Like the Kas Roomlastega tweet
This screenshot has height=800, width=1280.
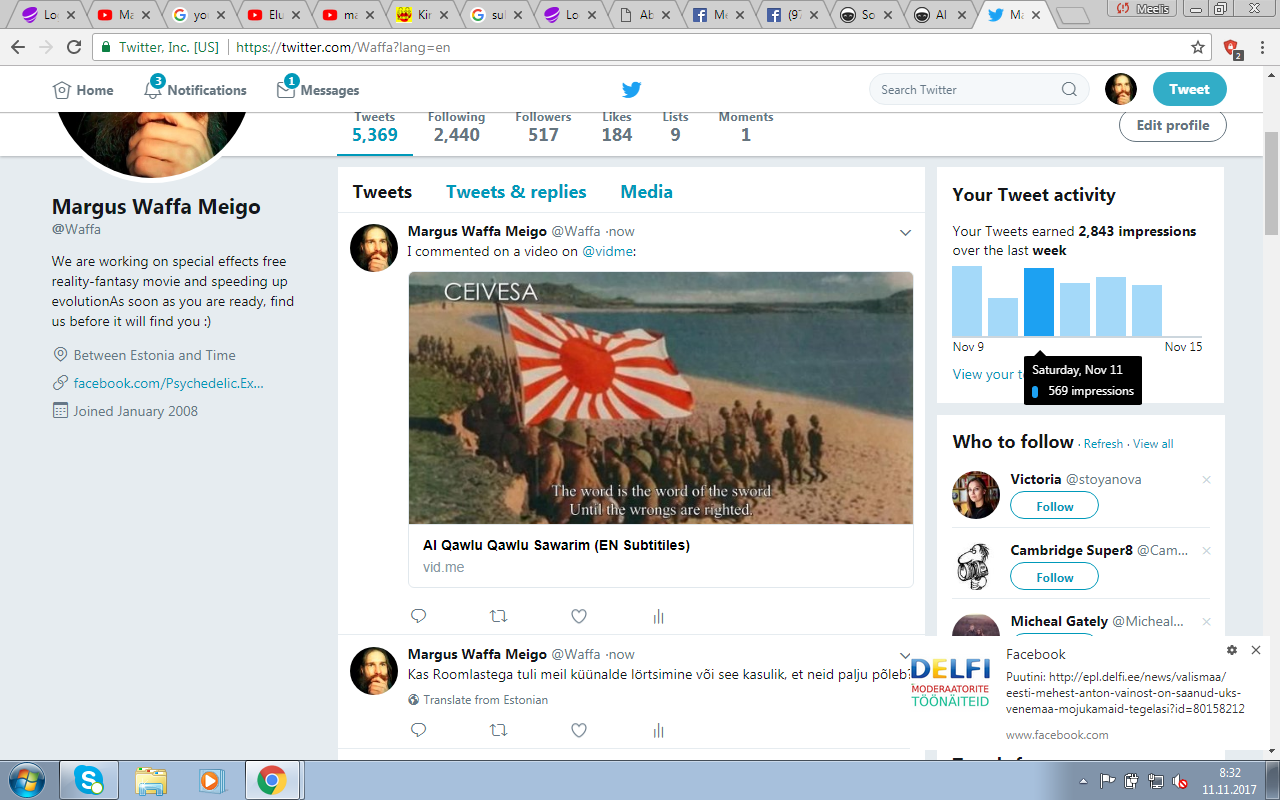pyautogui.click(x=579, y=730)
